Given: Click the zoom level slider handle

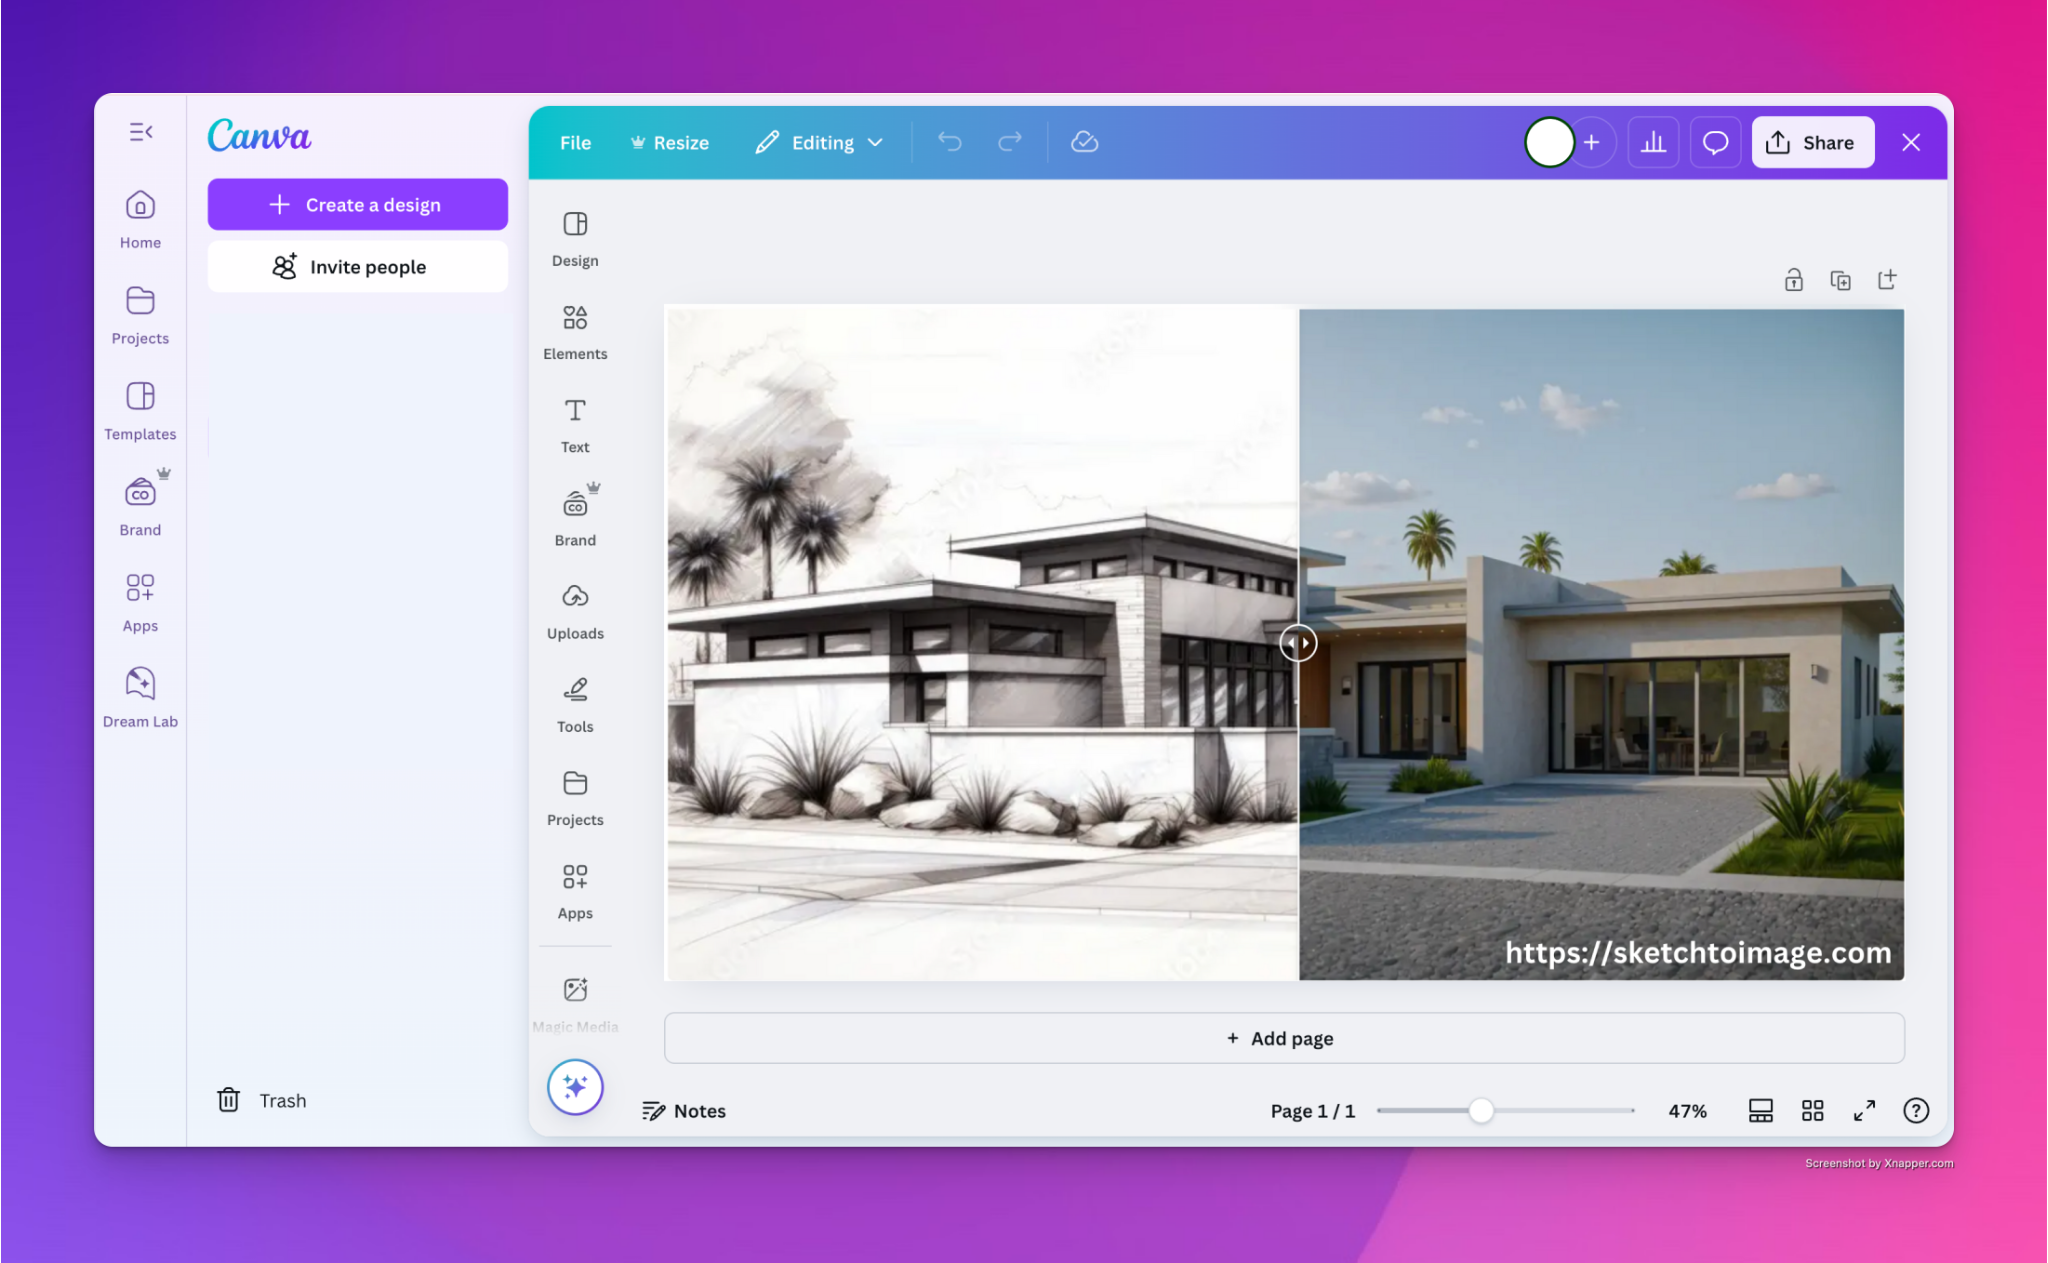Looking at the screenshot, I should pyautogui.click(x=1481, y=1110).
